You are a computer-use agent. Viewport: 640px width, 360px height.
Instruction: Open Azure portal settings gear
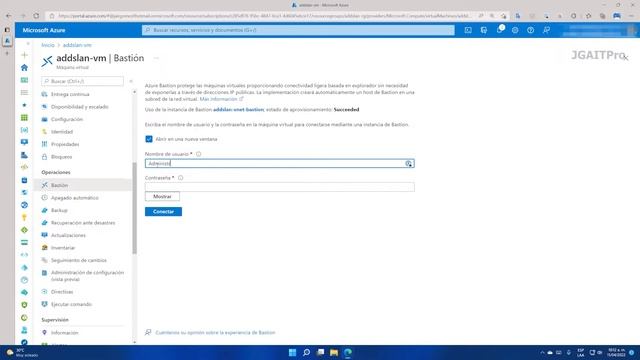tap(515, 30)
